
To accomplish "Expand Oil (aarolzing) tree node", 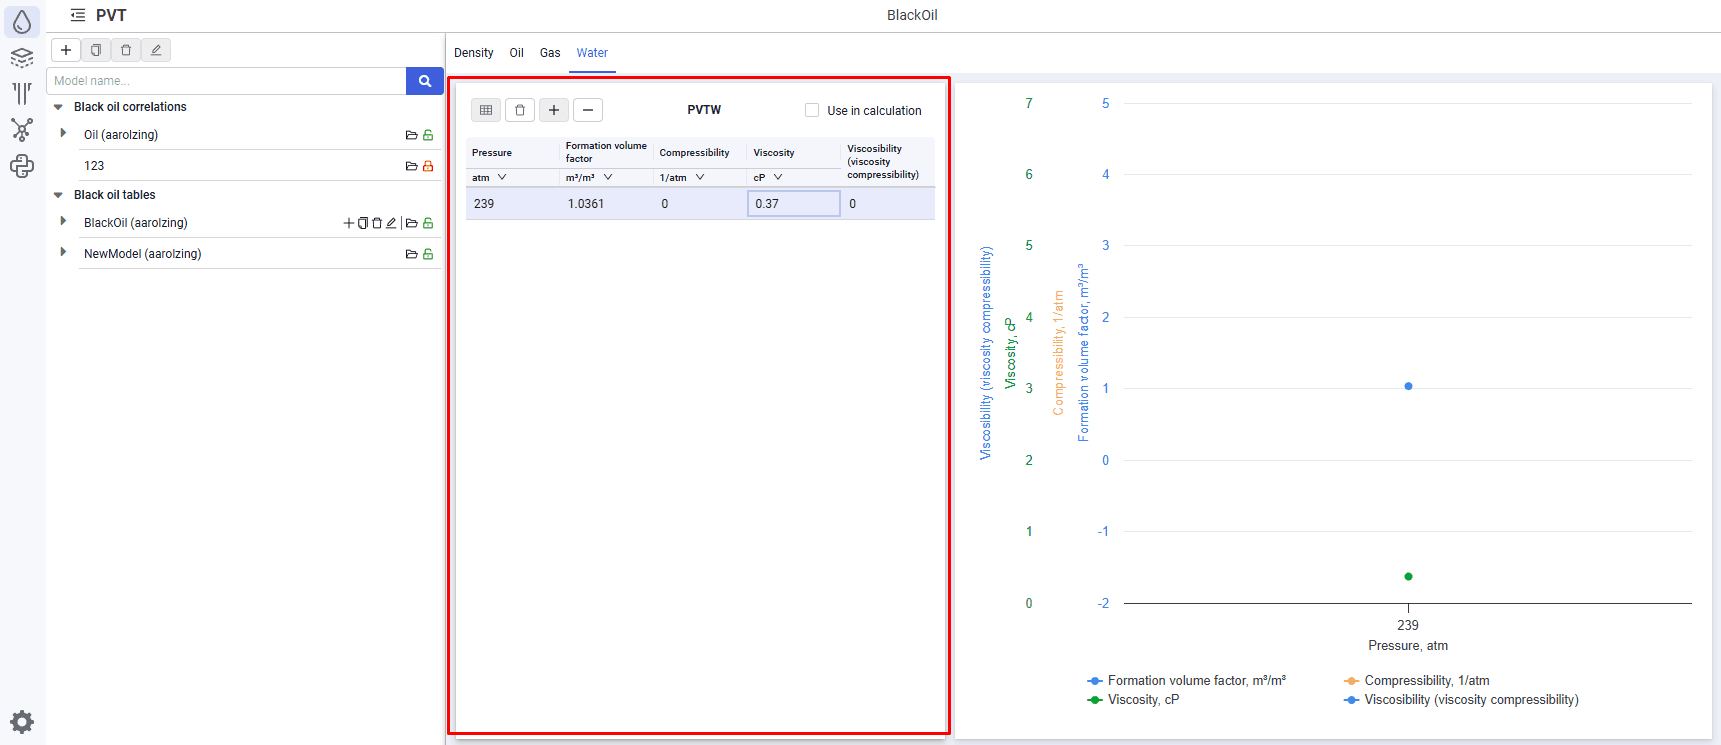I will tap(63, 133).
